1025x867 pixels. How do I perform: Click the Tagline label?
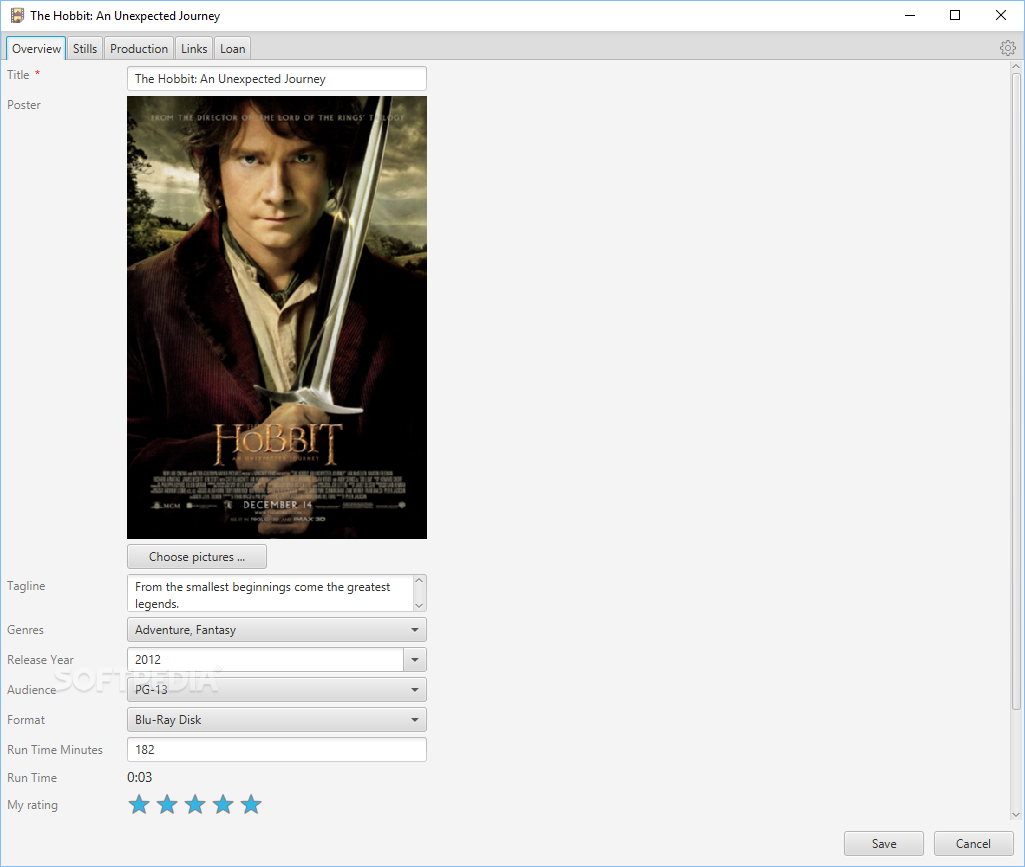pos(26,586)
